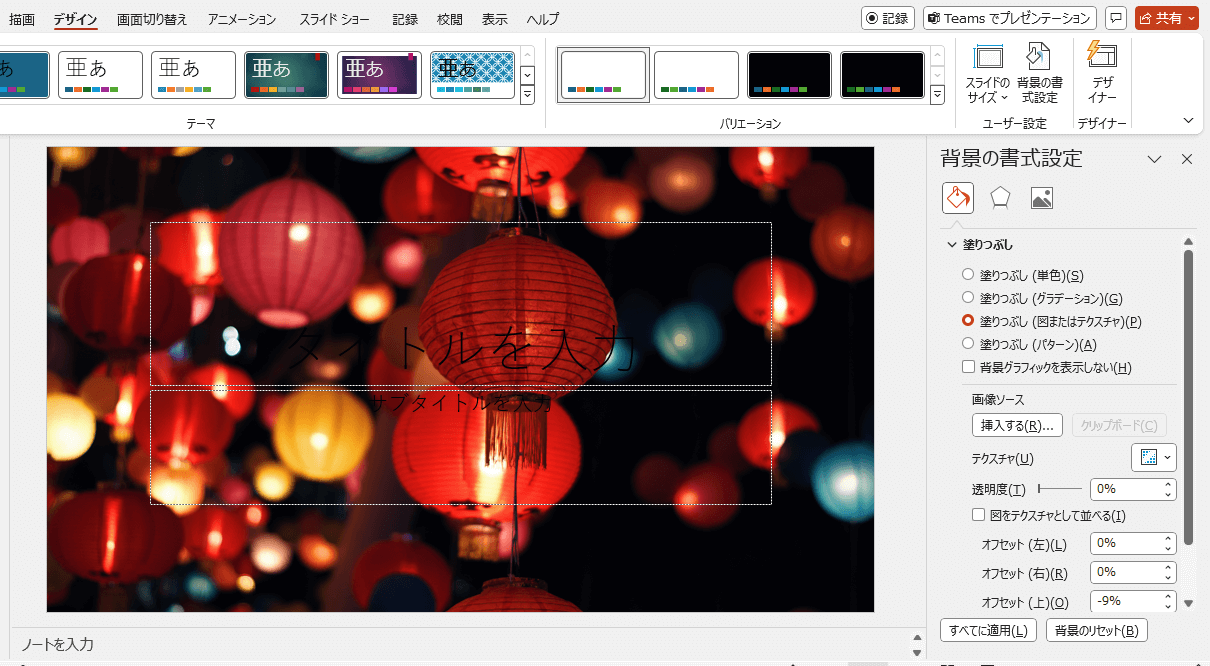Image resolution: width=1210 pixels, height=666 pixels.
Task: Open the アニメーション tab
Action: click(242, 19)
